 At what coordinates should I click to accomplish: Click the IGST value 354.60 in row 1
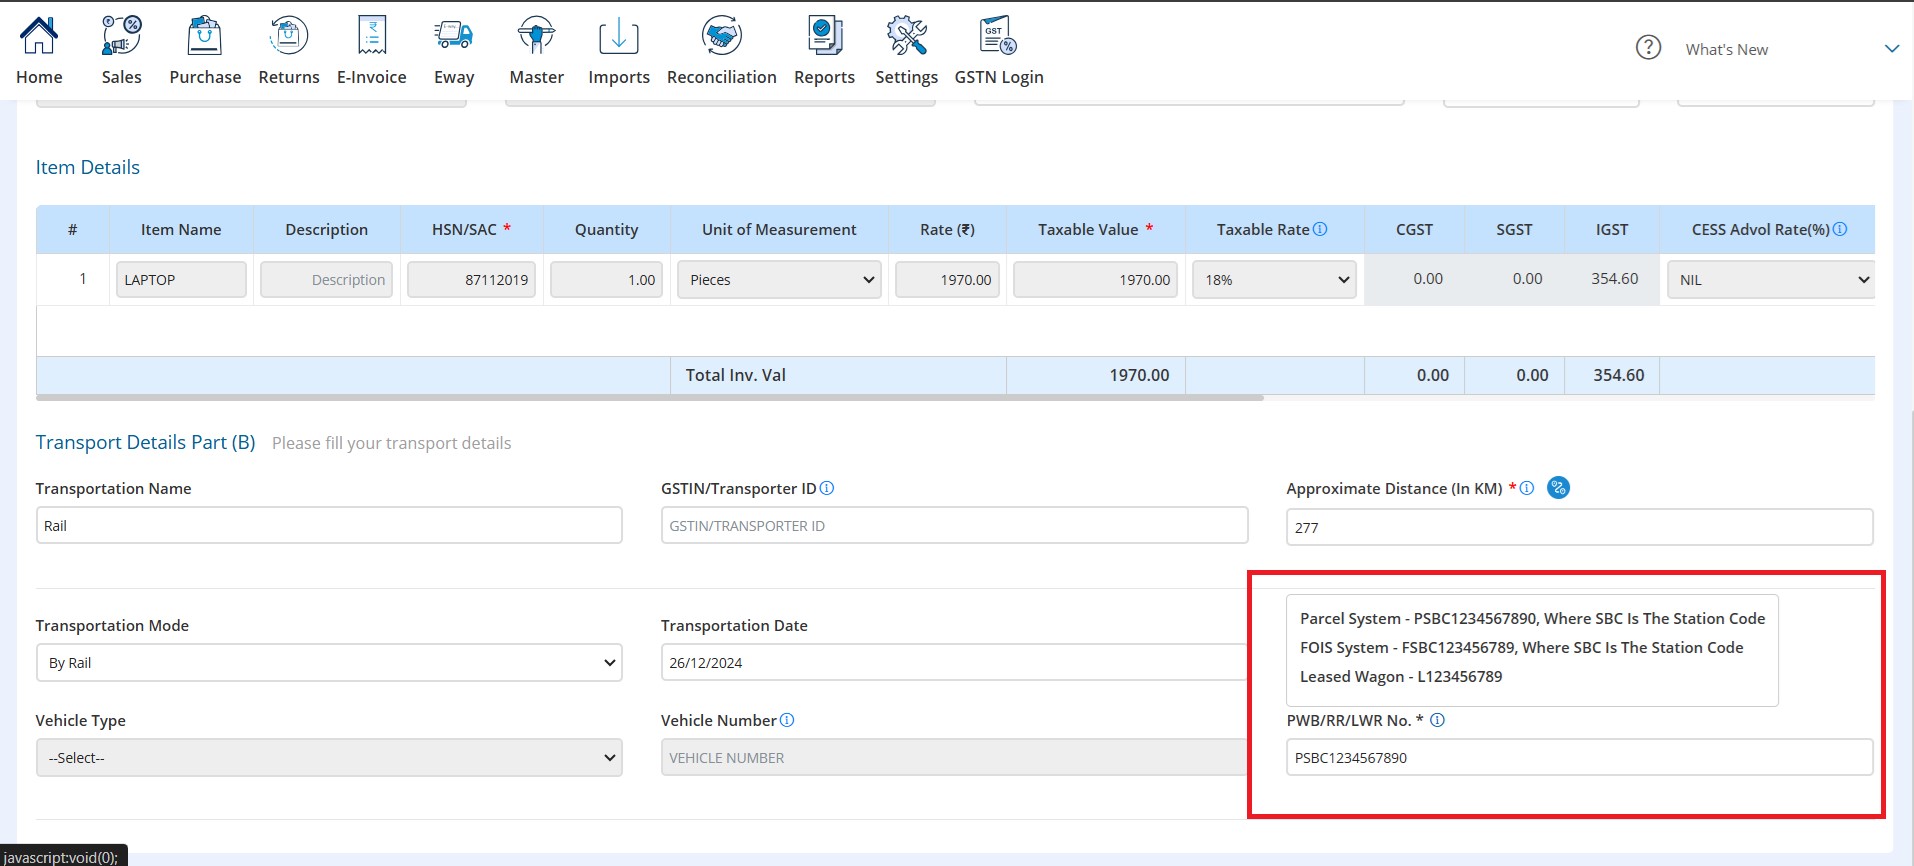point(1614,279)
